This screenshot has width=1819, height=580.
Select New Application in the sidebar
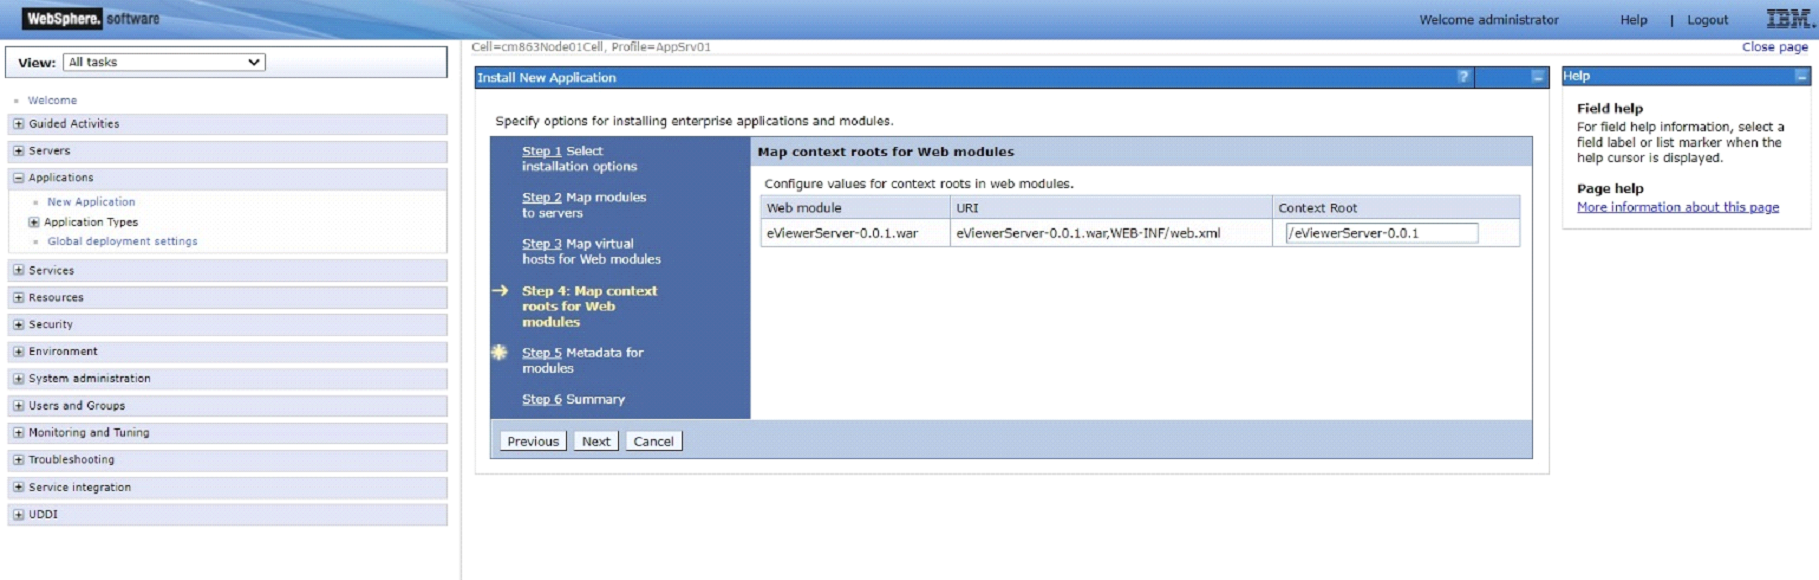pos(91,202)
